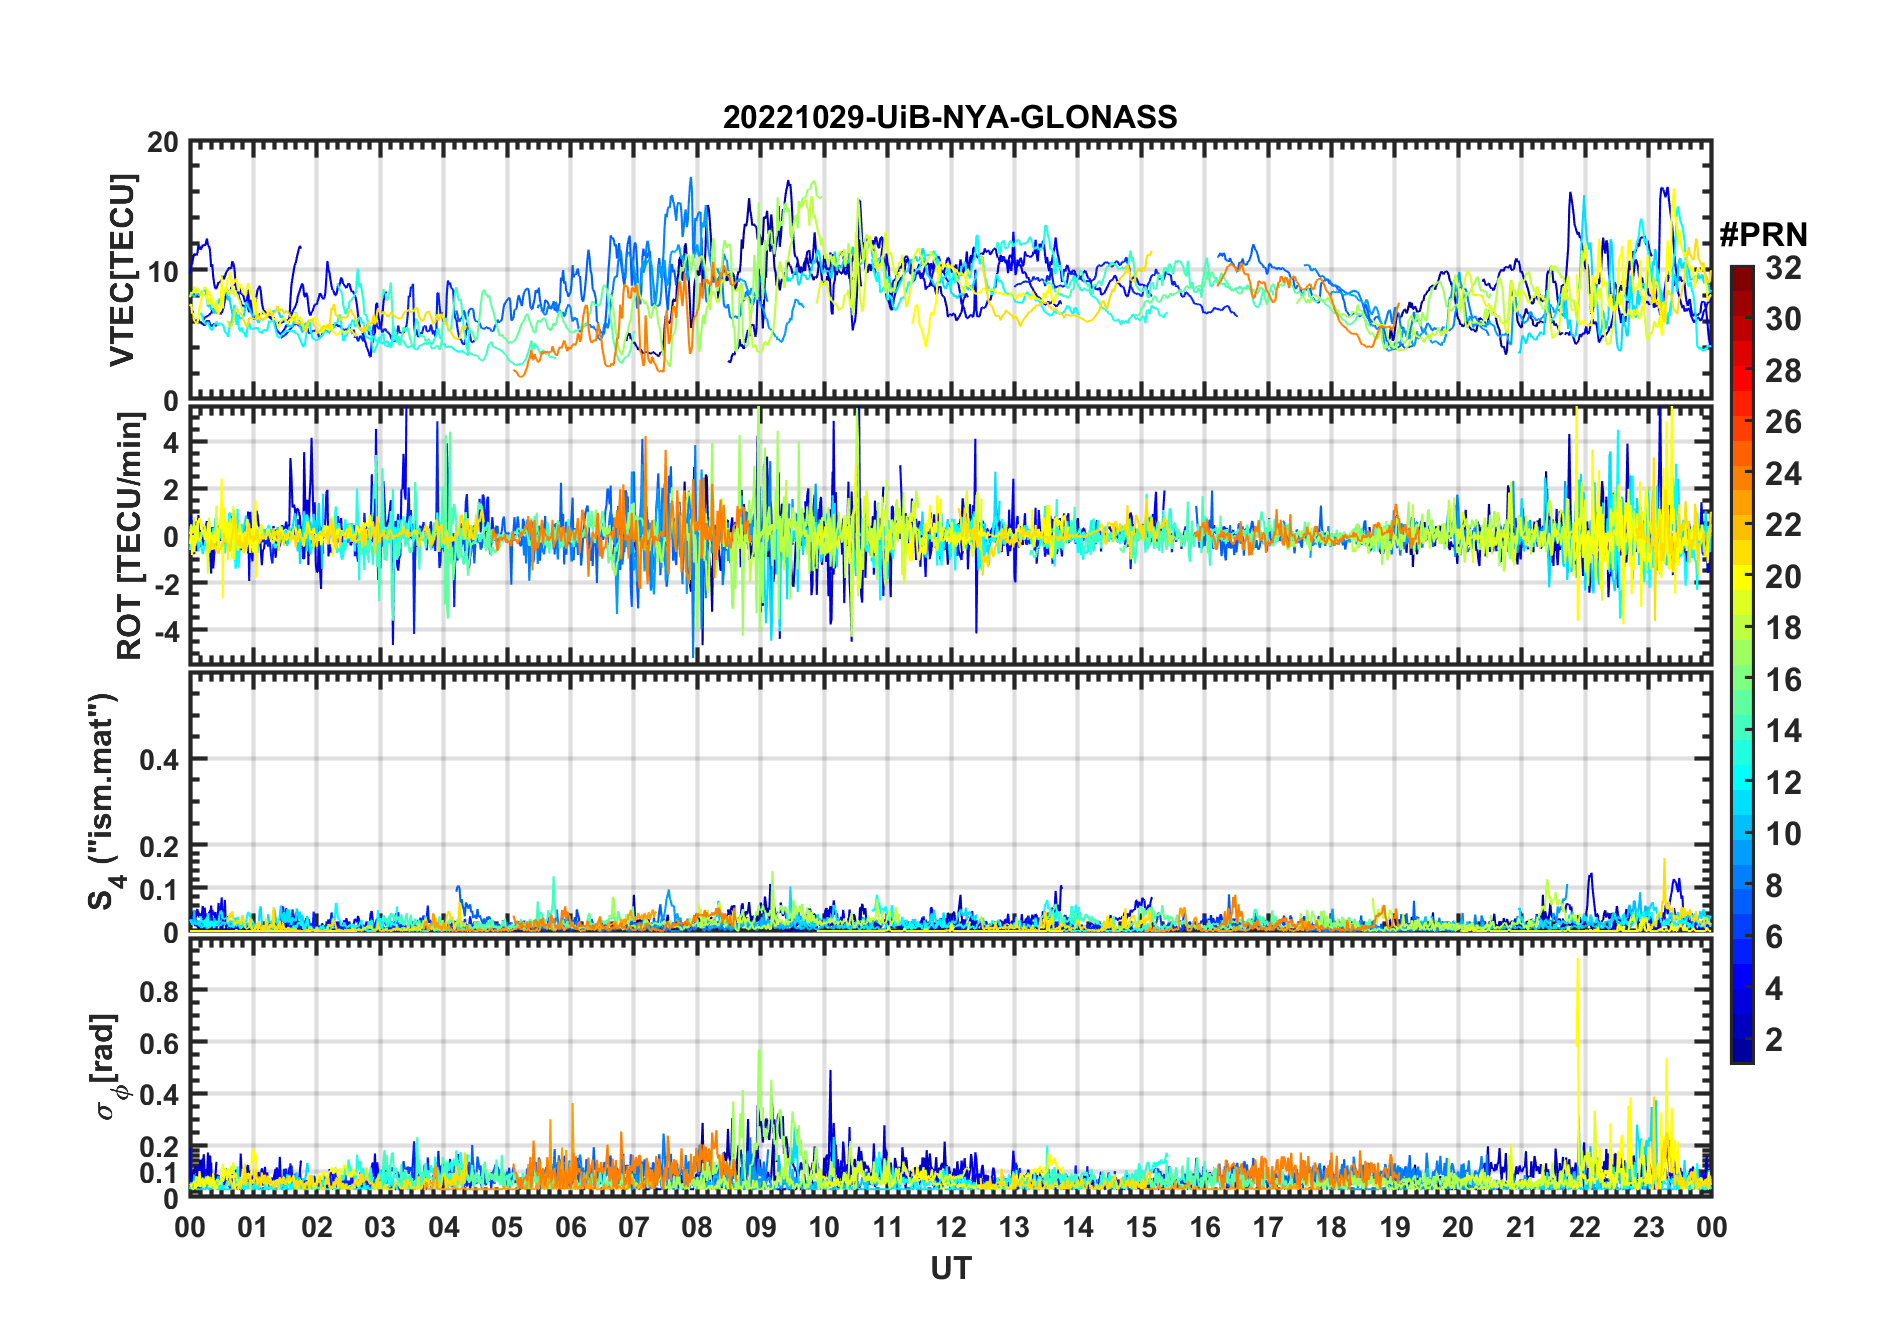Click the 22 tick on the UT axis
Viewport: 1902px width, 1330px height.
pos(1584,1227)
